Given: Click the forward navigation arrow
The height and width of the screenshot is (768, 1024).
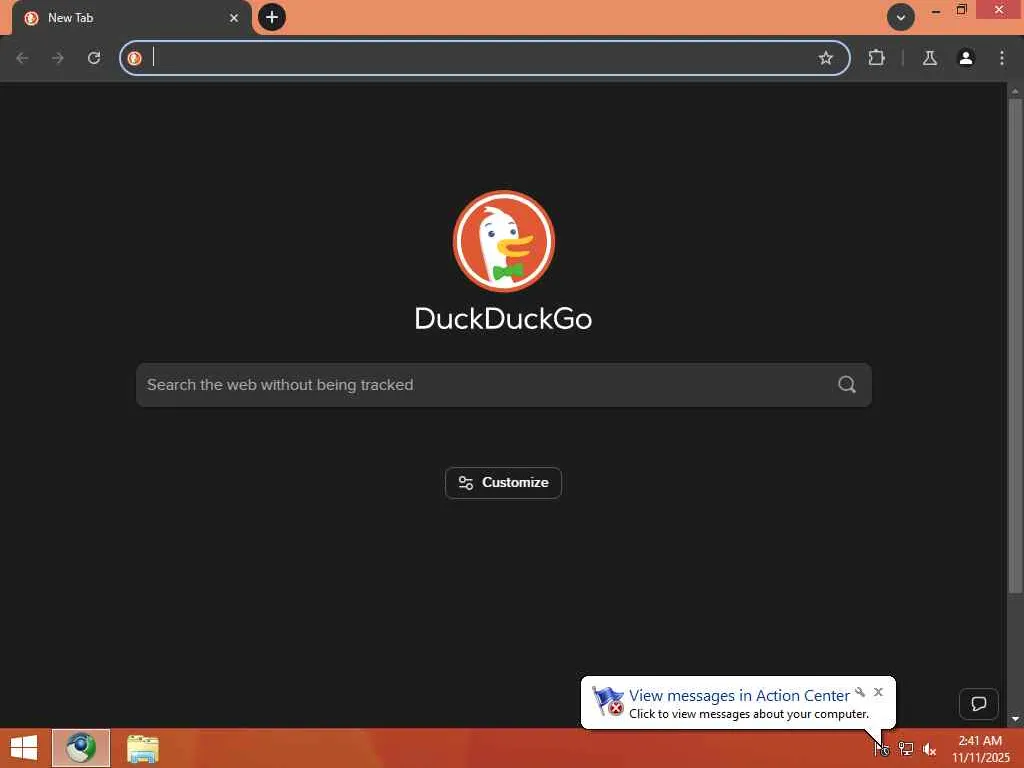Looking at the screenshot, I should pyautogui.click(x=58, y=58).
